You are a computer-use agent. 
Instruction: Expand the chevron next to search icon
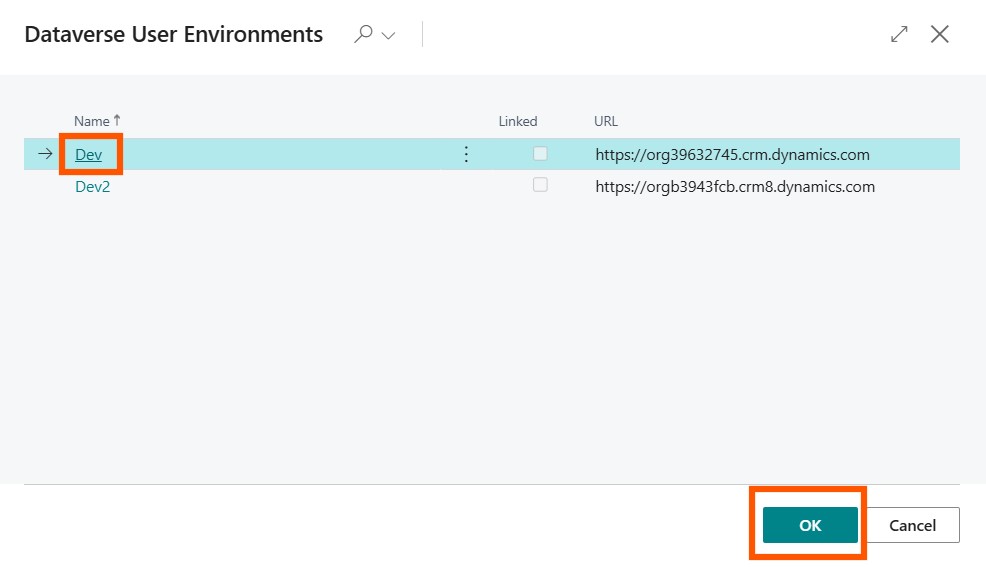388,36
